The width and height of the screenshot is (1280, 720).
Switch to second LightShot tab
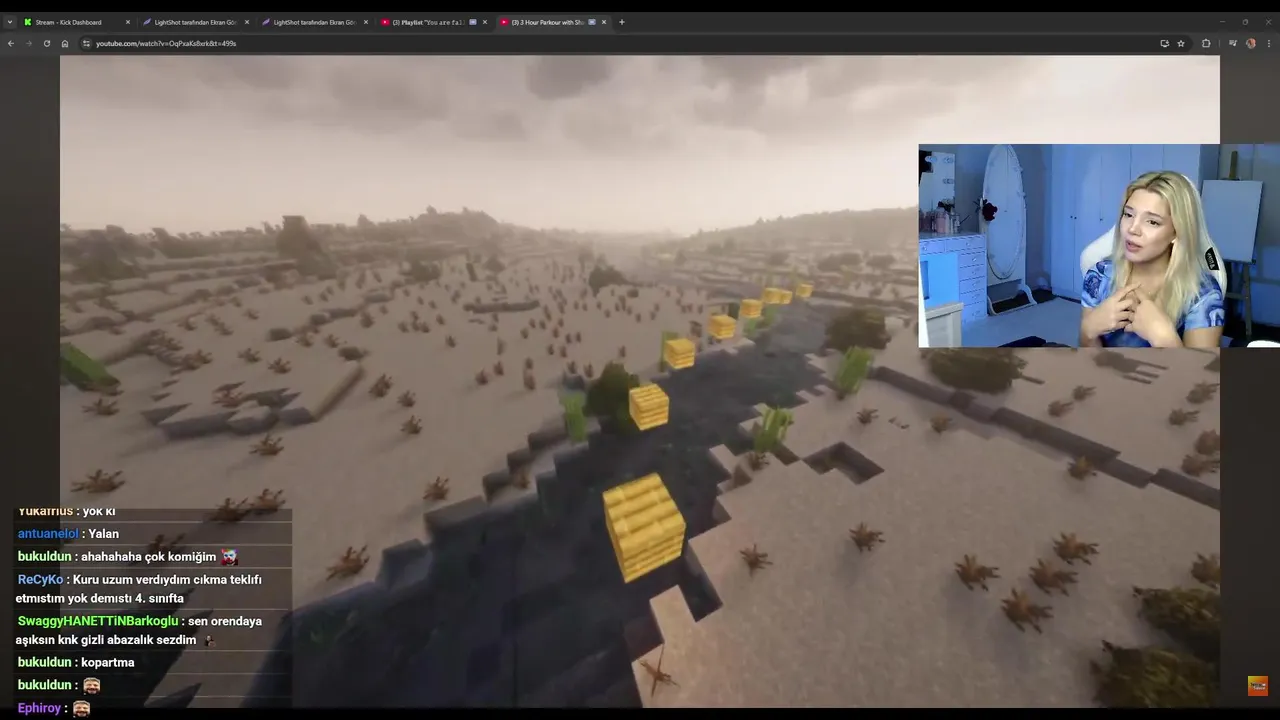click(x=314, y=22)
